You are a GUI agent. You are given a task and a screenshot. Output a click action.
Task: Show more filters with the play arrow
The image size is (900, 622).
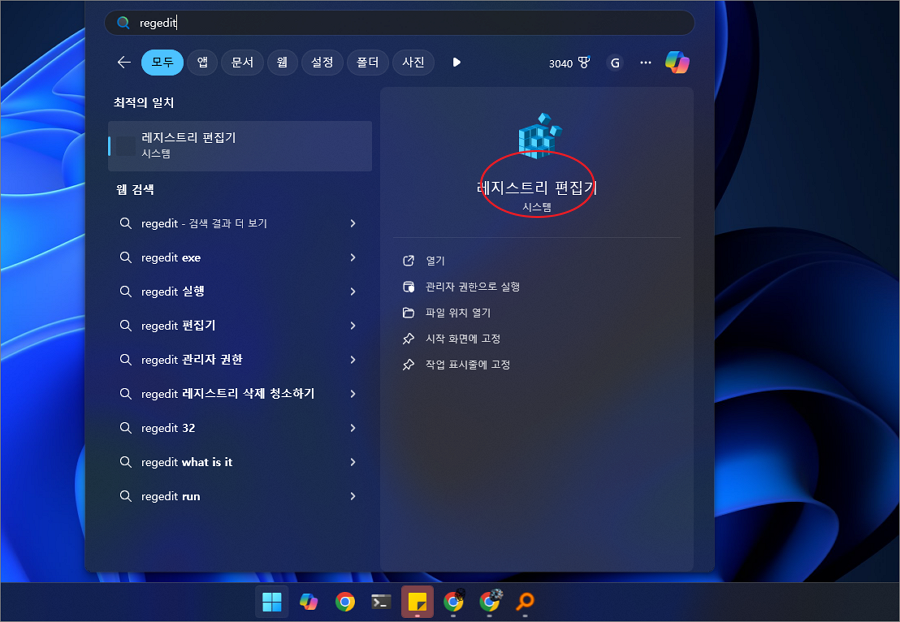click(x=456, y=62)
